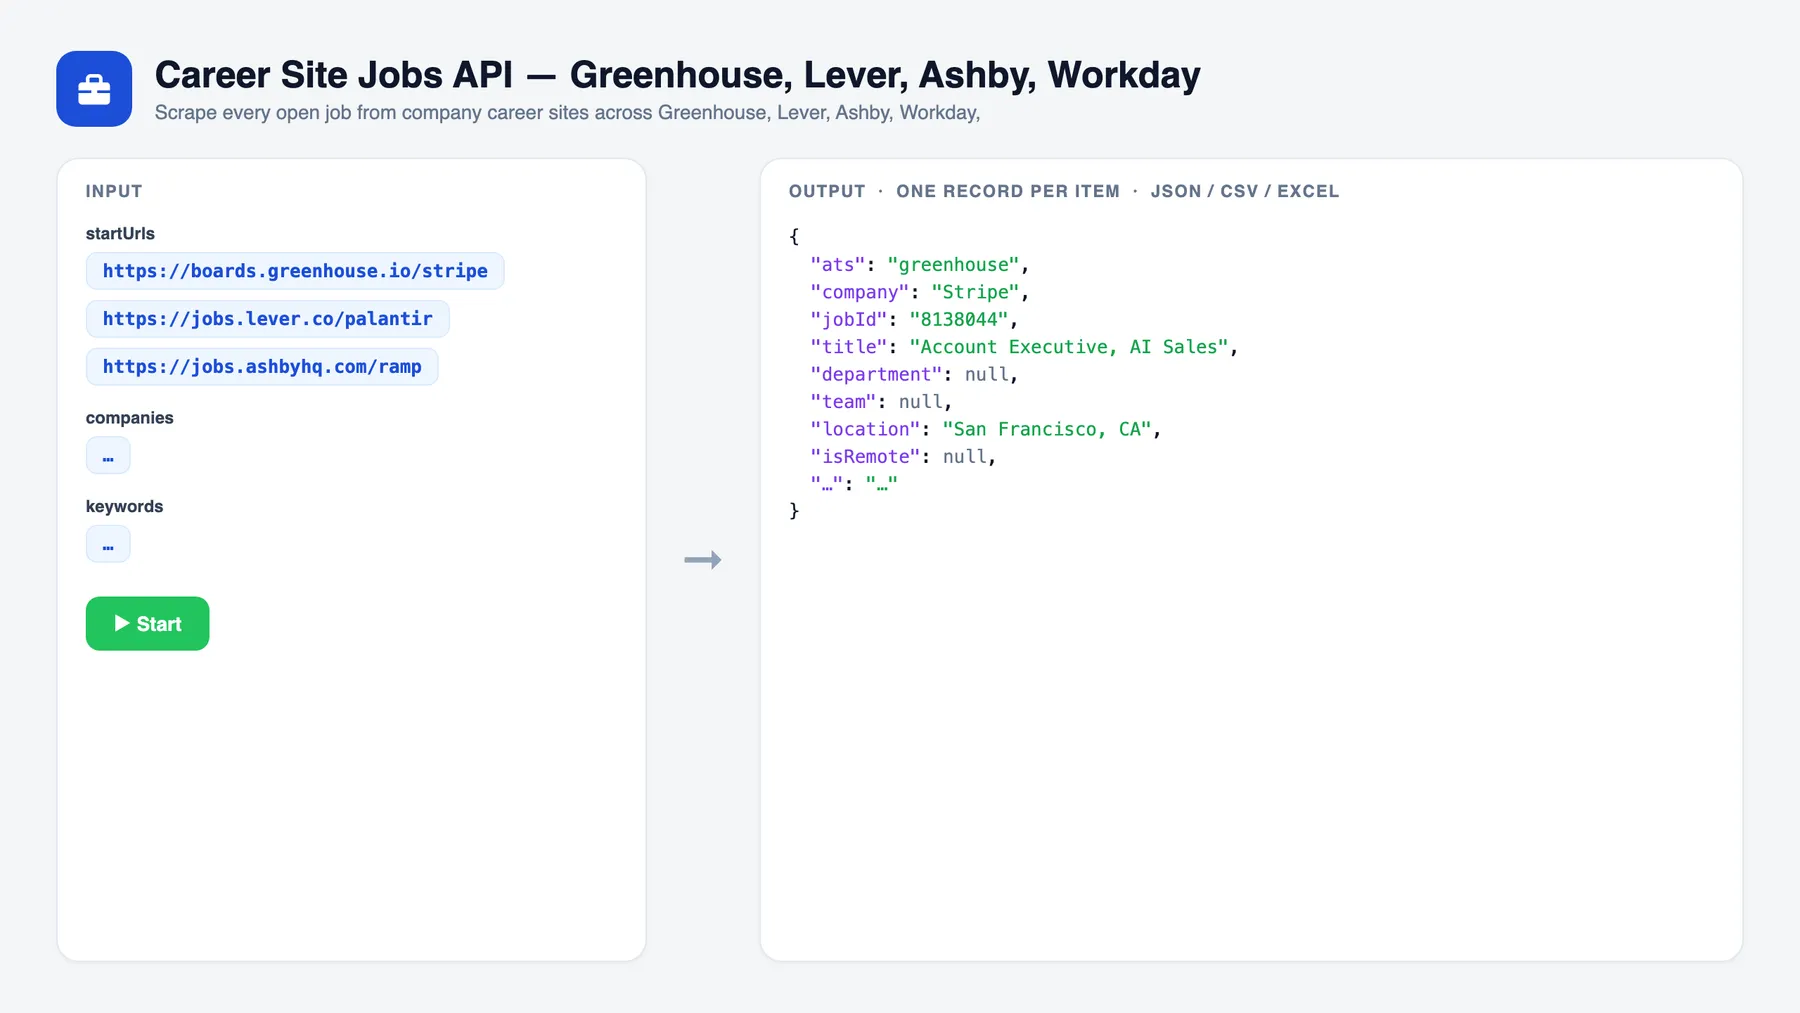
Task: Click the keywords field label
Action: point(124,507)
